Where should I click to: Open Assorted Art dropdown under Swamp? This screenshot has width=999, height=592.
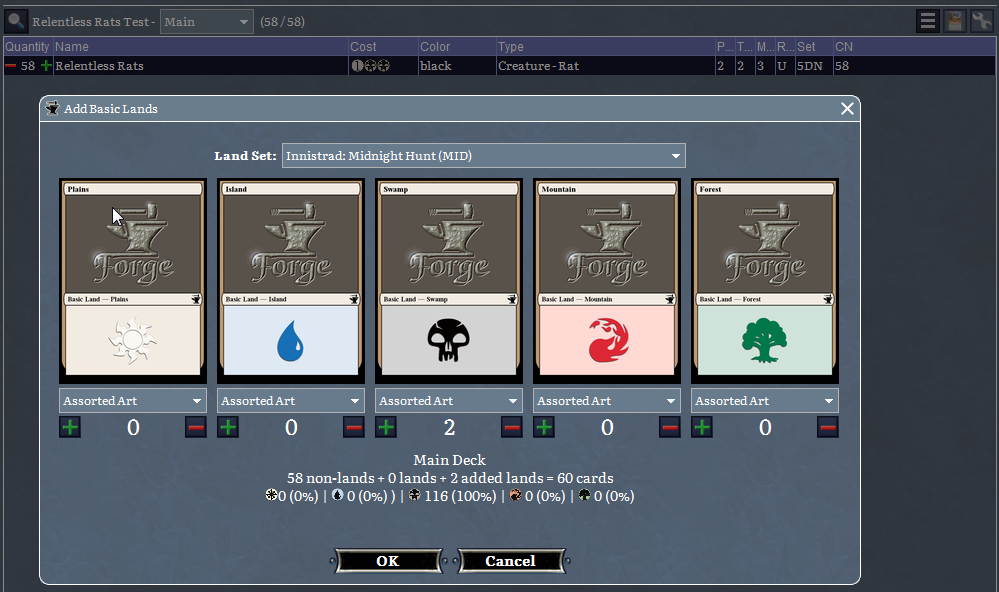coord(449,401)
